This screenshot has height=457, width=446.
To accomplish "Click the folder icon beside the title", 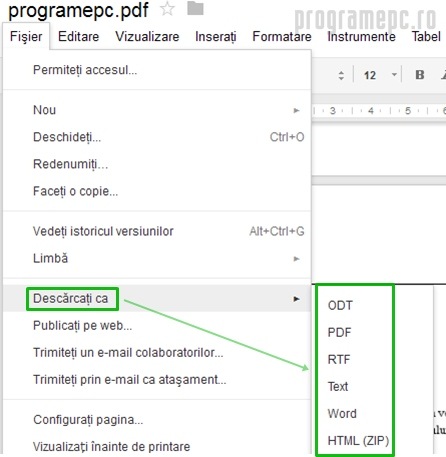I will coord(195,9).
